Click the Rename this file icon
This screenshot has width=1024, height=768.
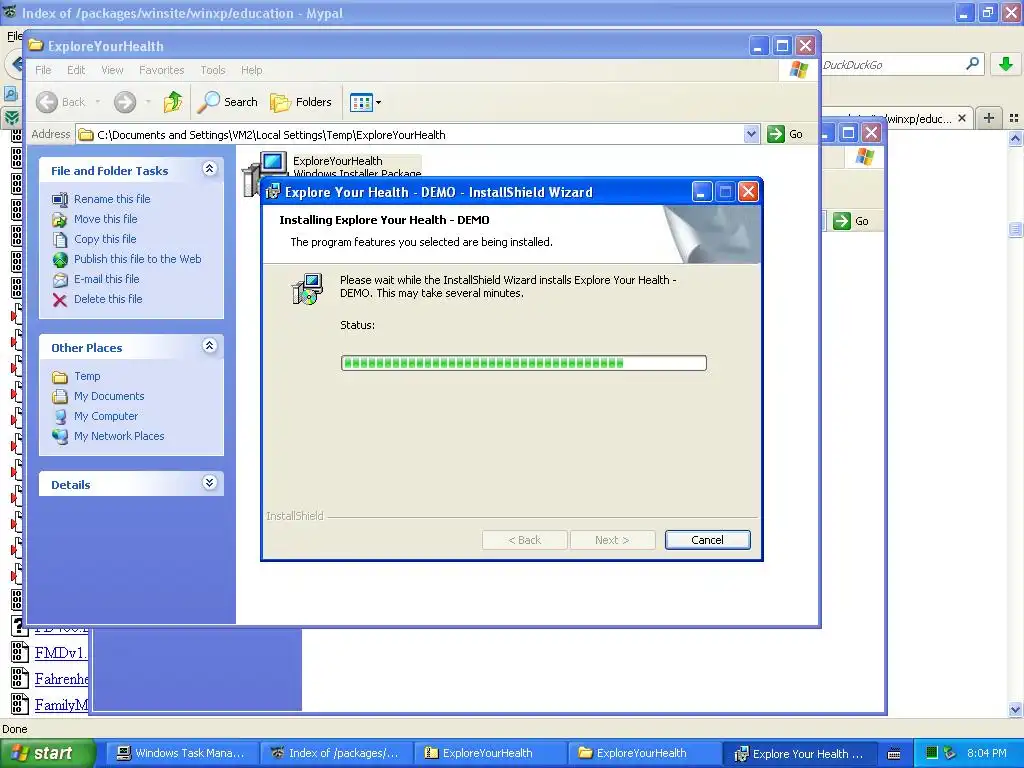59,199
